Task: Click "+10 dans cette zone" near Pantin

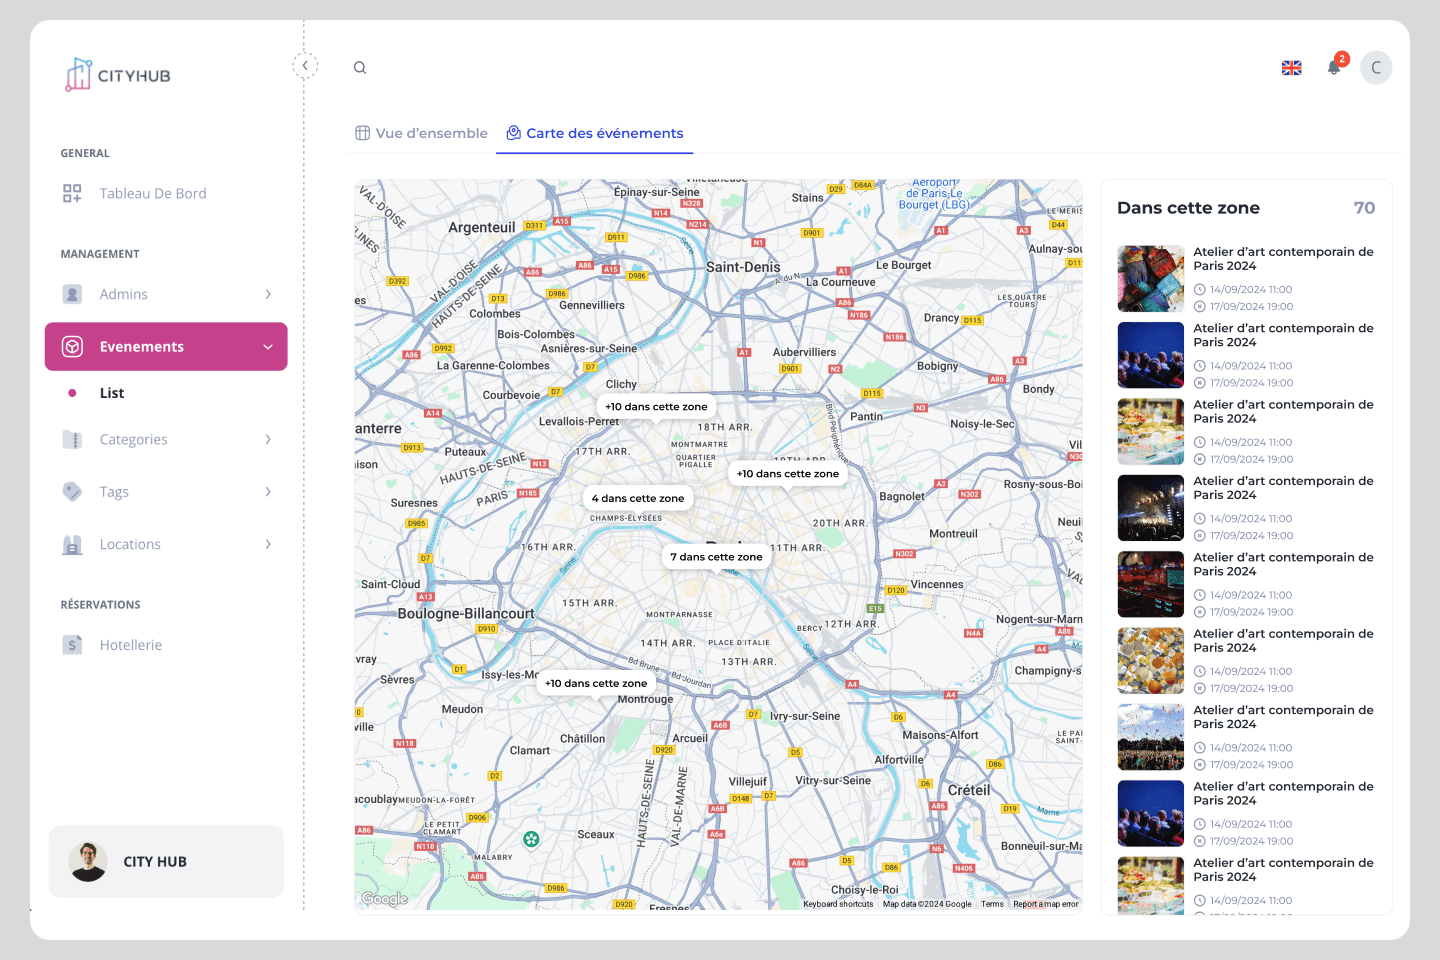Action: [x=788, y=474]
